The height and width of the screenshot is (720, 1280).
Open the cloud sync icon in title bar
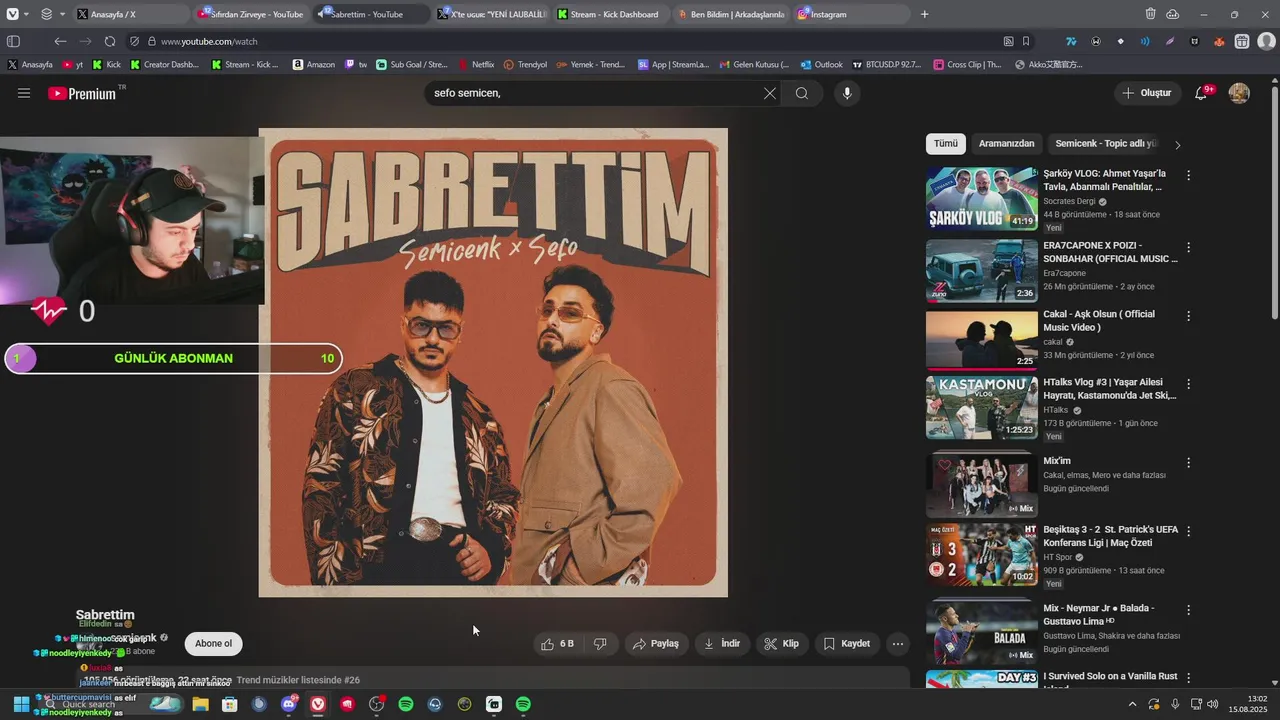pos(1172,14)
